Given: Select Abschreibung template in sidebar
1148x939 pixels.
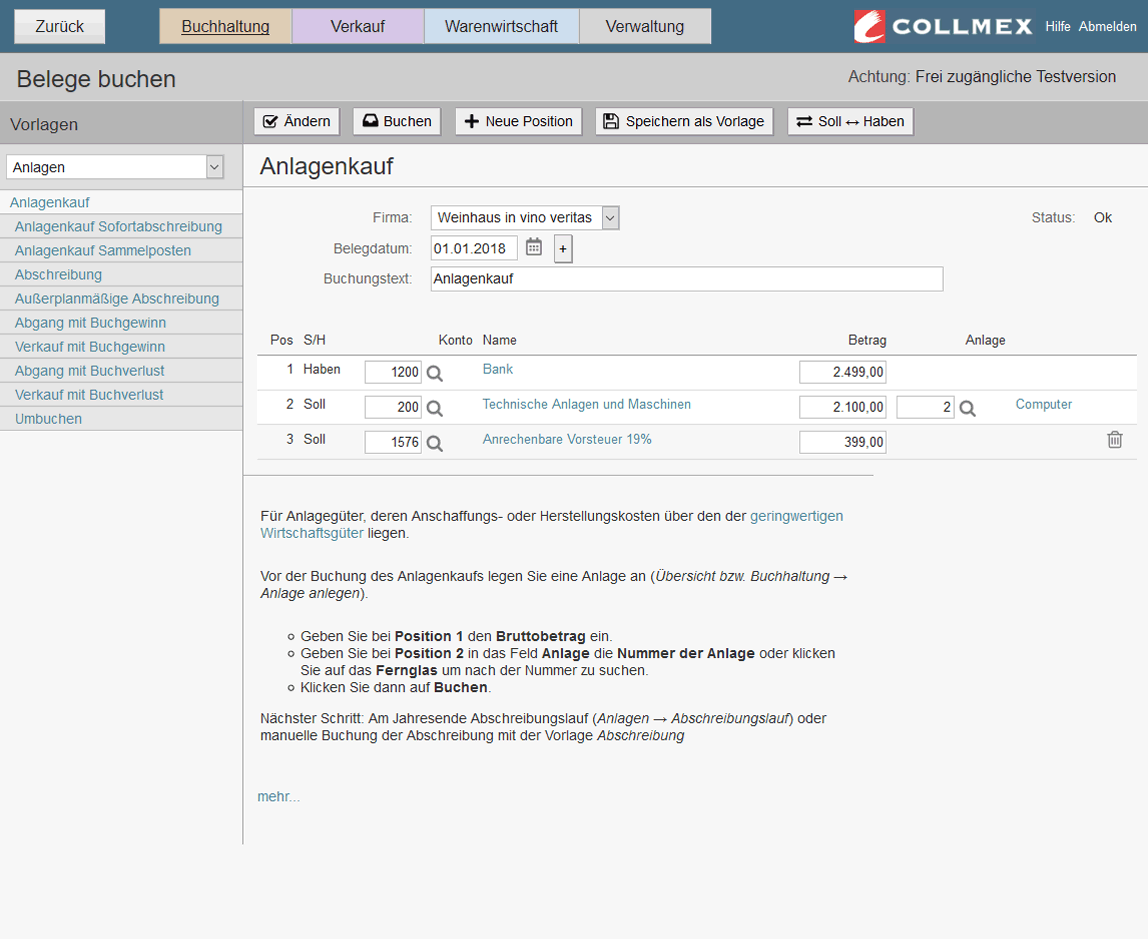Looking at the screenshot, I should 59,274.
